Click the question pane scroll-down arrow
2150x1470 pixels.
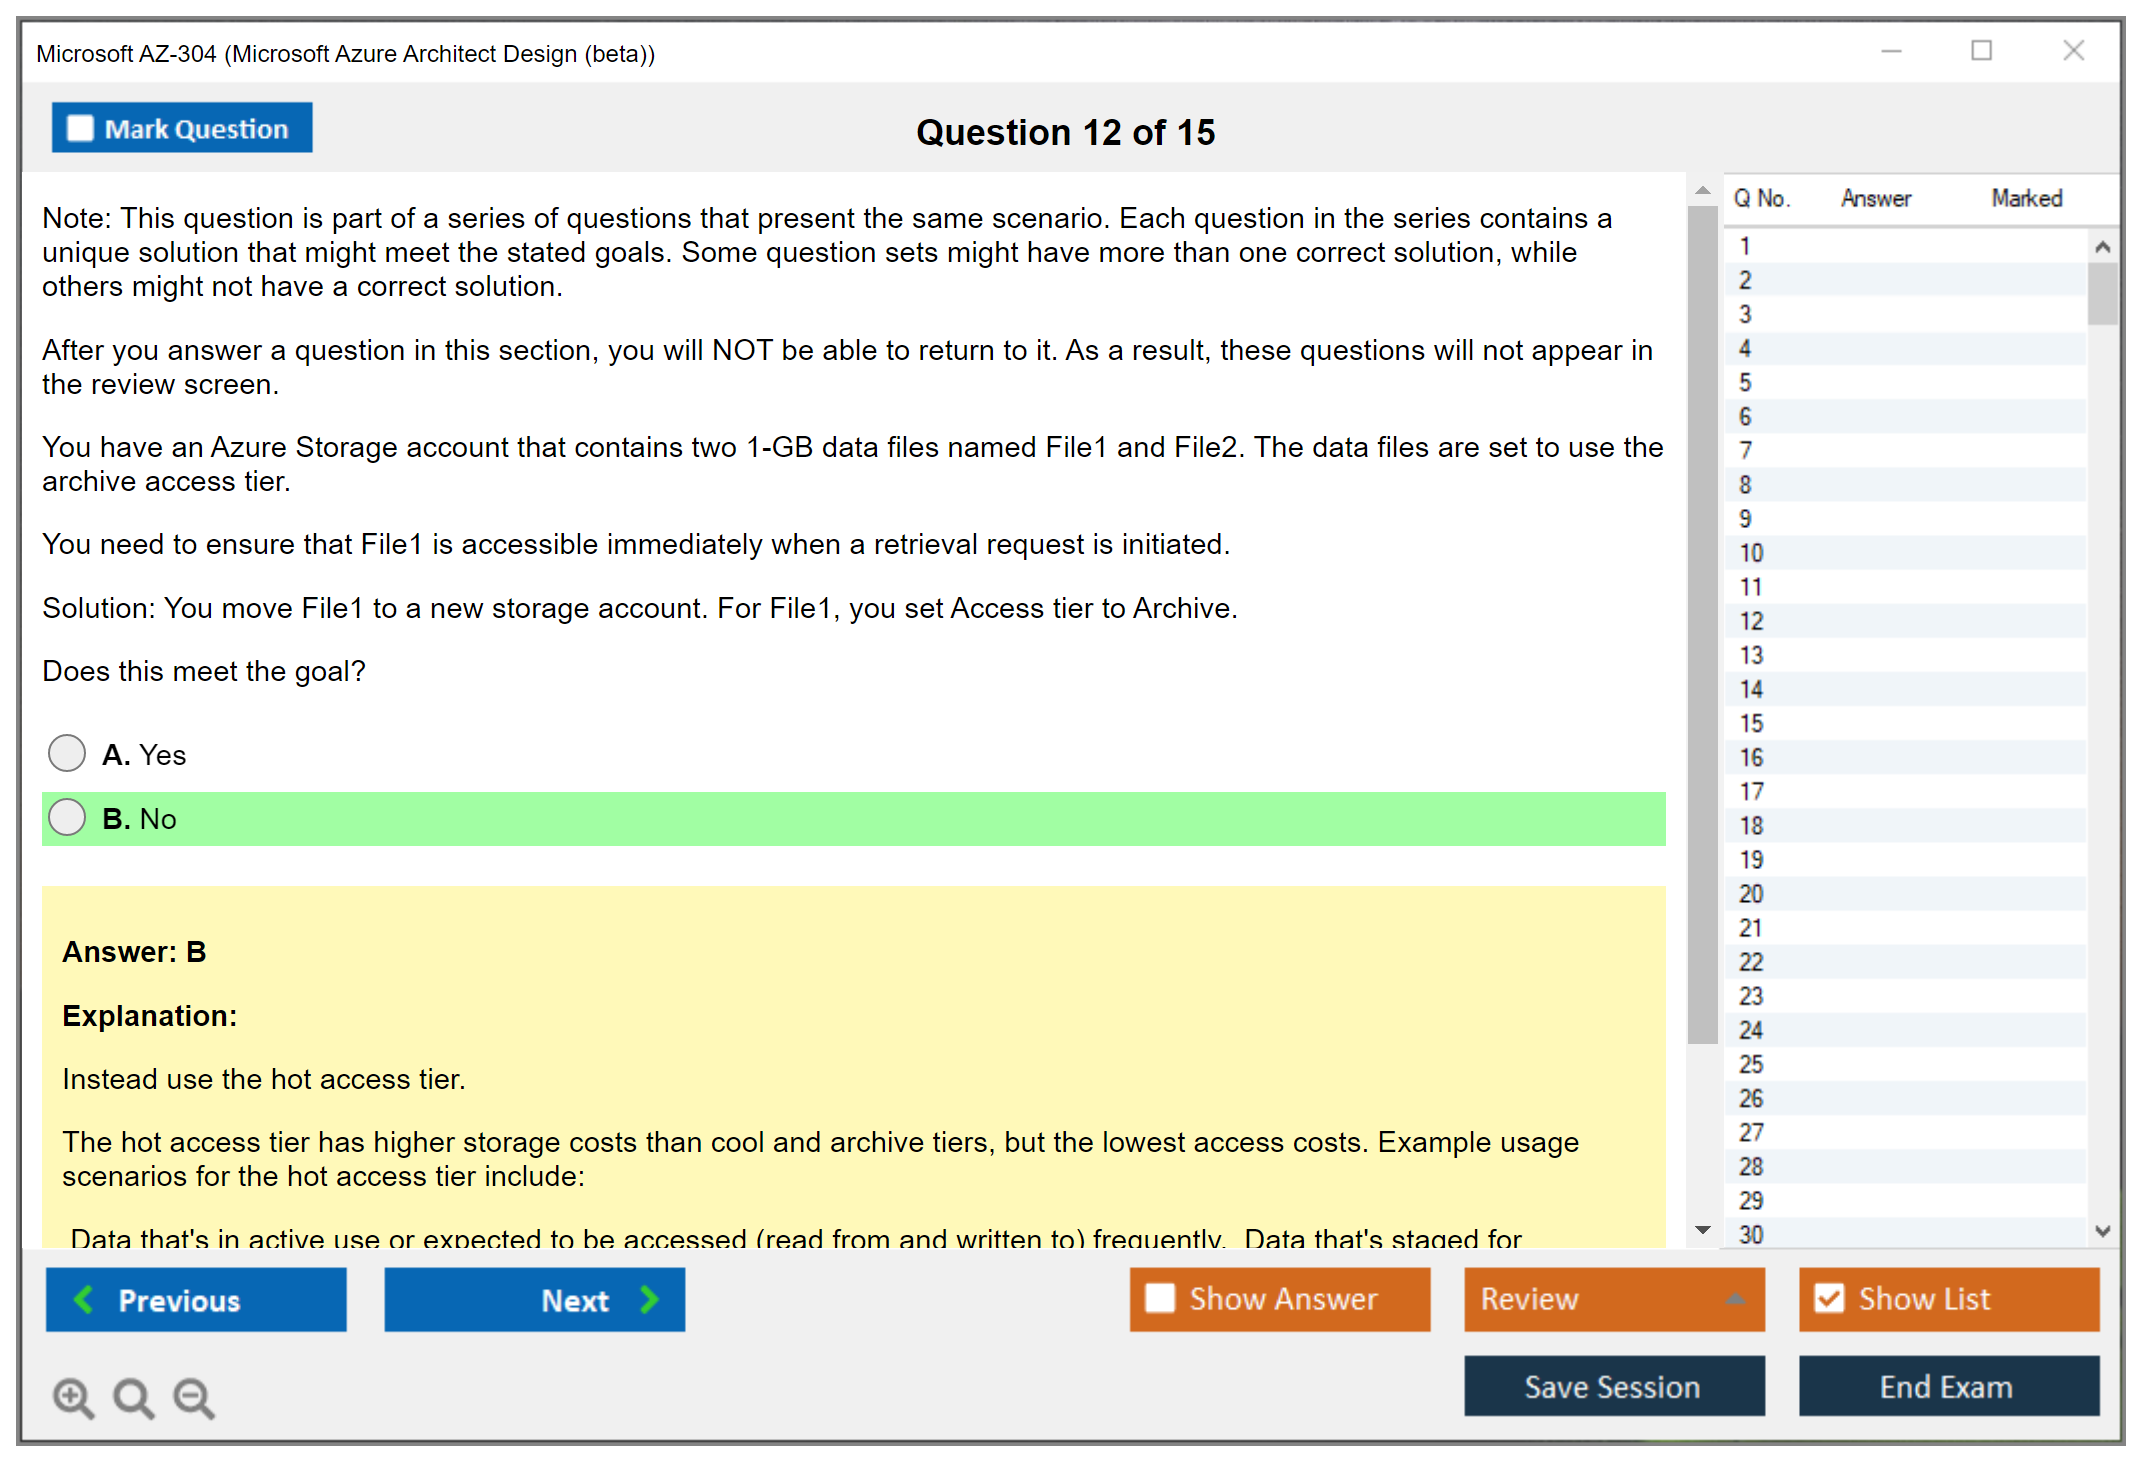1702,1230
